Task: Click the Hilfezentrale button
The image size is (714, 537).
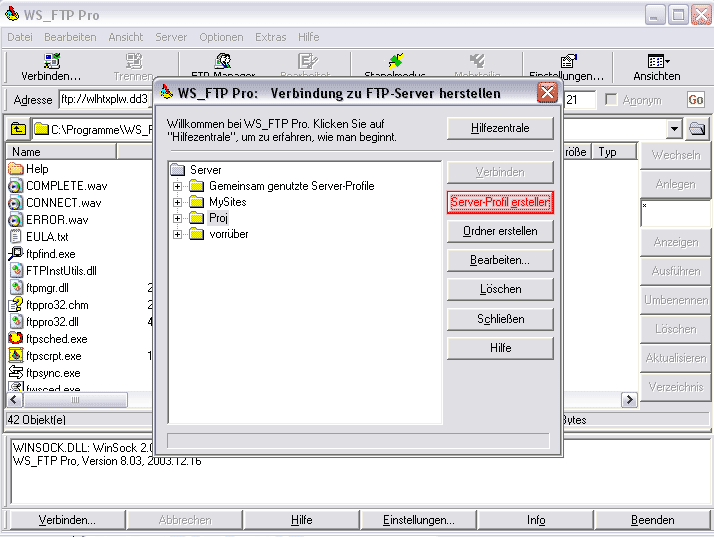Action: (x=500, y=128)
